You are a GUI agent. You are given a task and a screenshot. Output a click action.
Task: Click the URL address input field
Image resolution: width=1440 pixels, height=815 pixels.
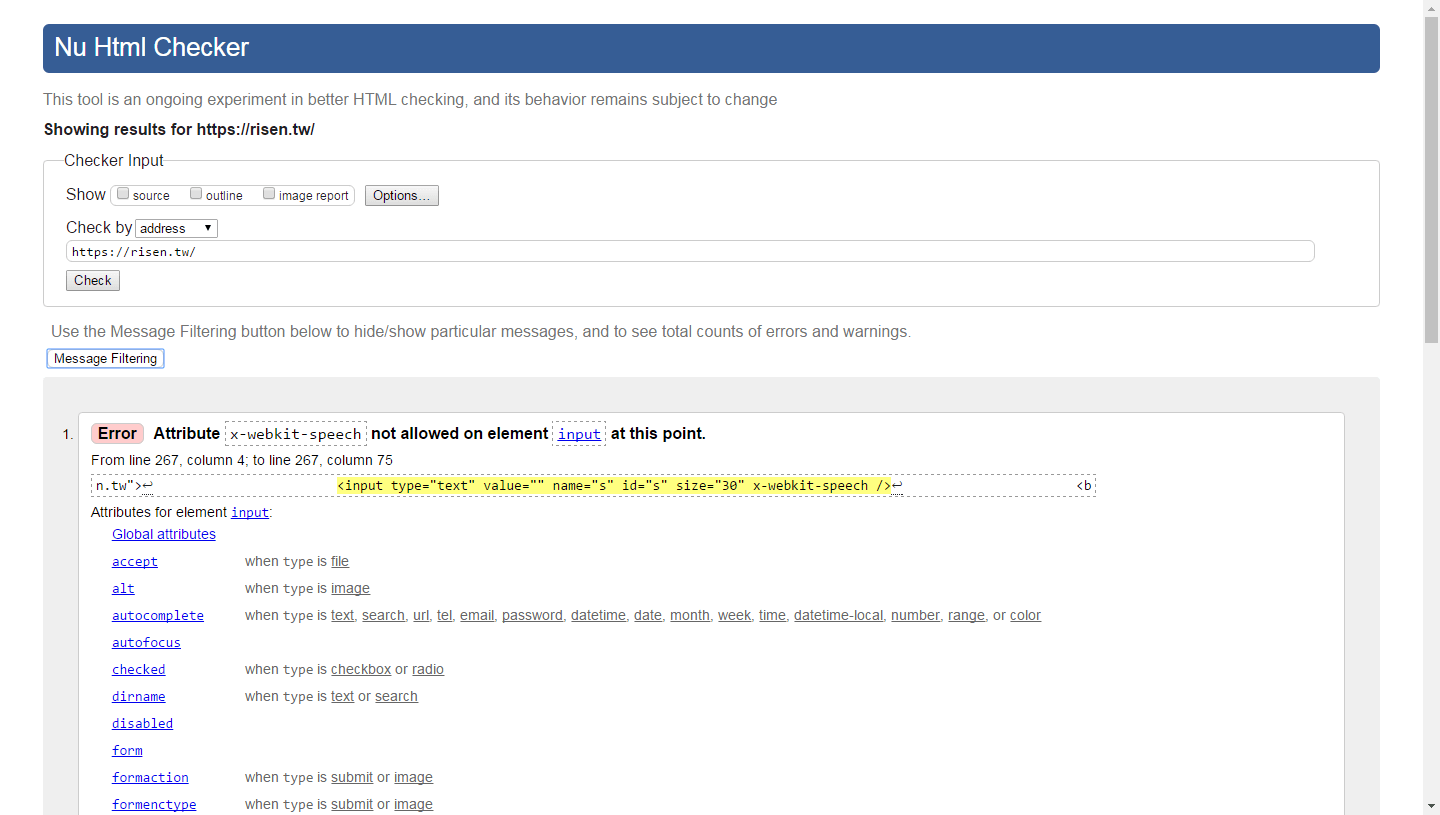point(690,252)
